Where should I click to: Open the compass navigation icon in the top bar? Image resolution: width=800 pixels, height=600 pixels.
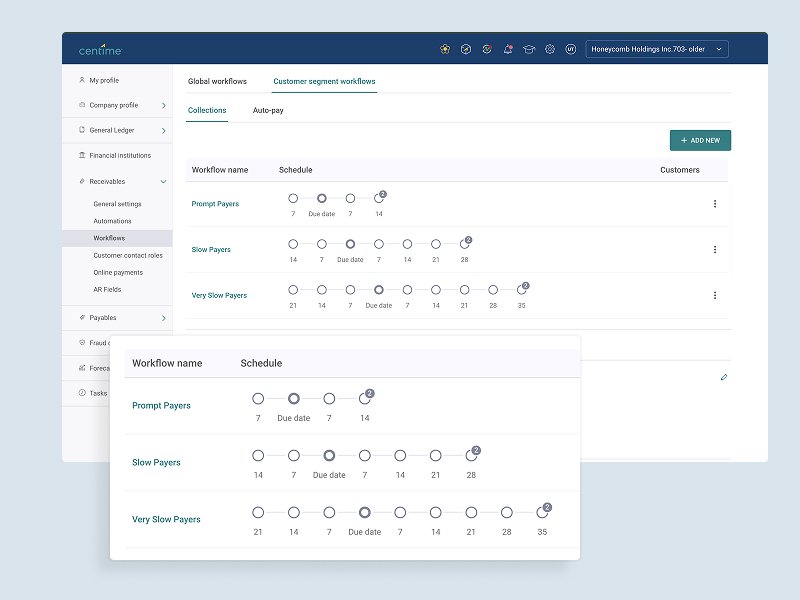466,48
